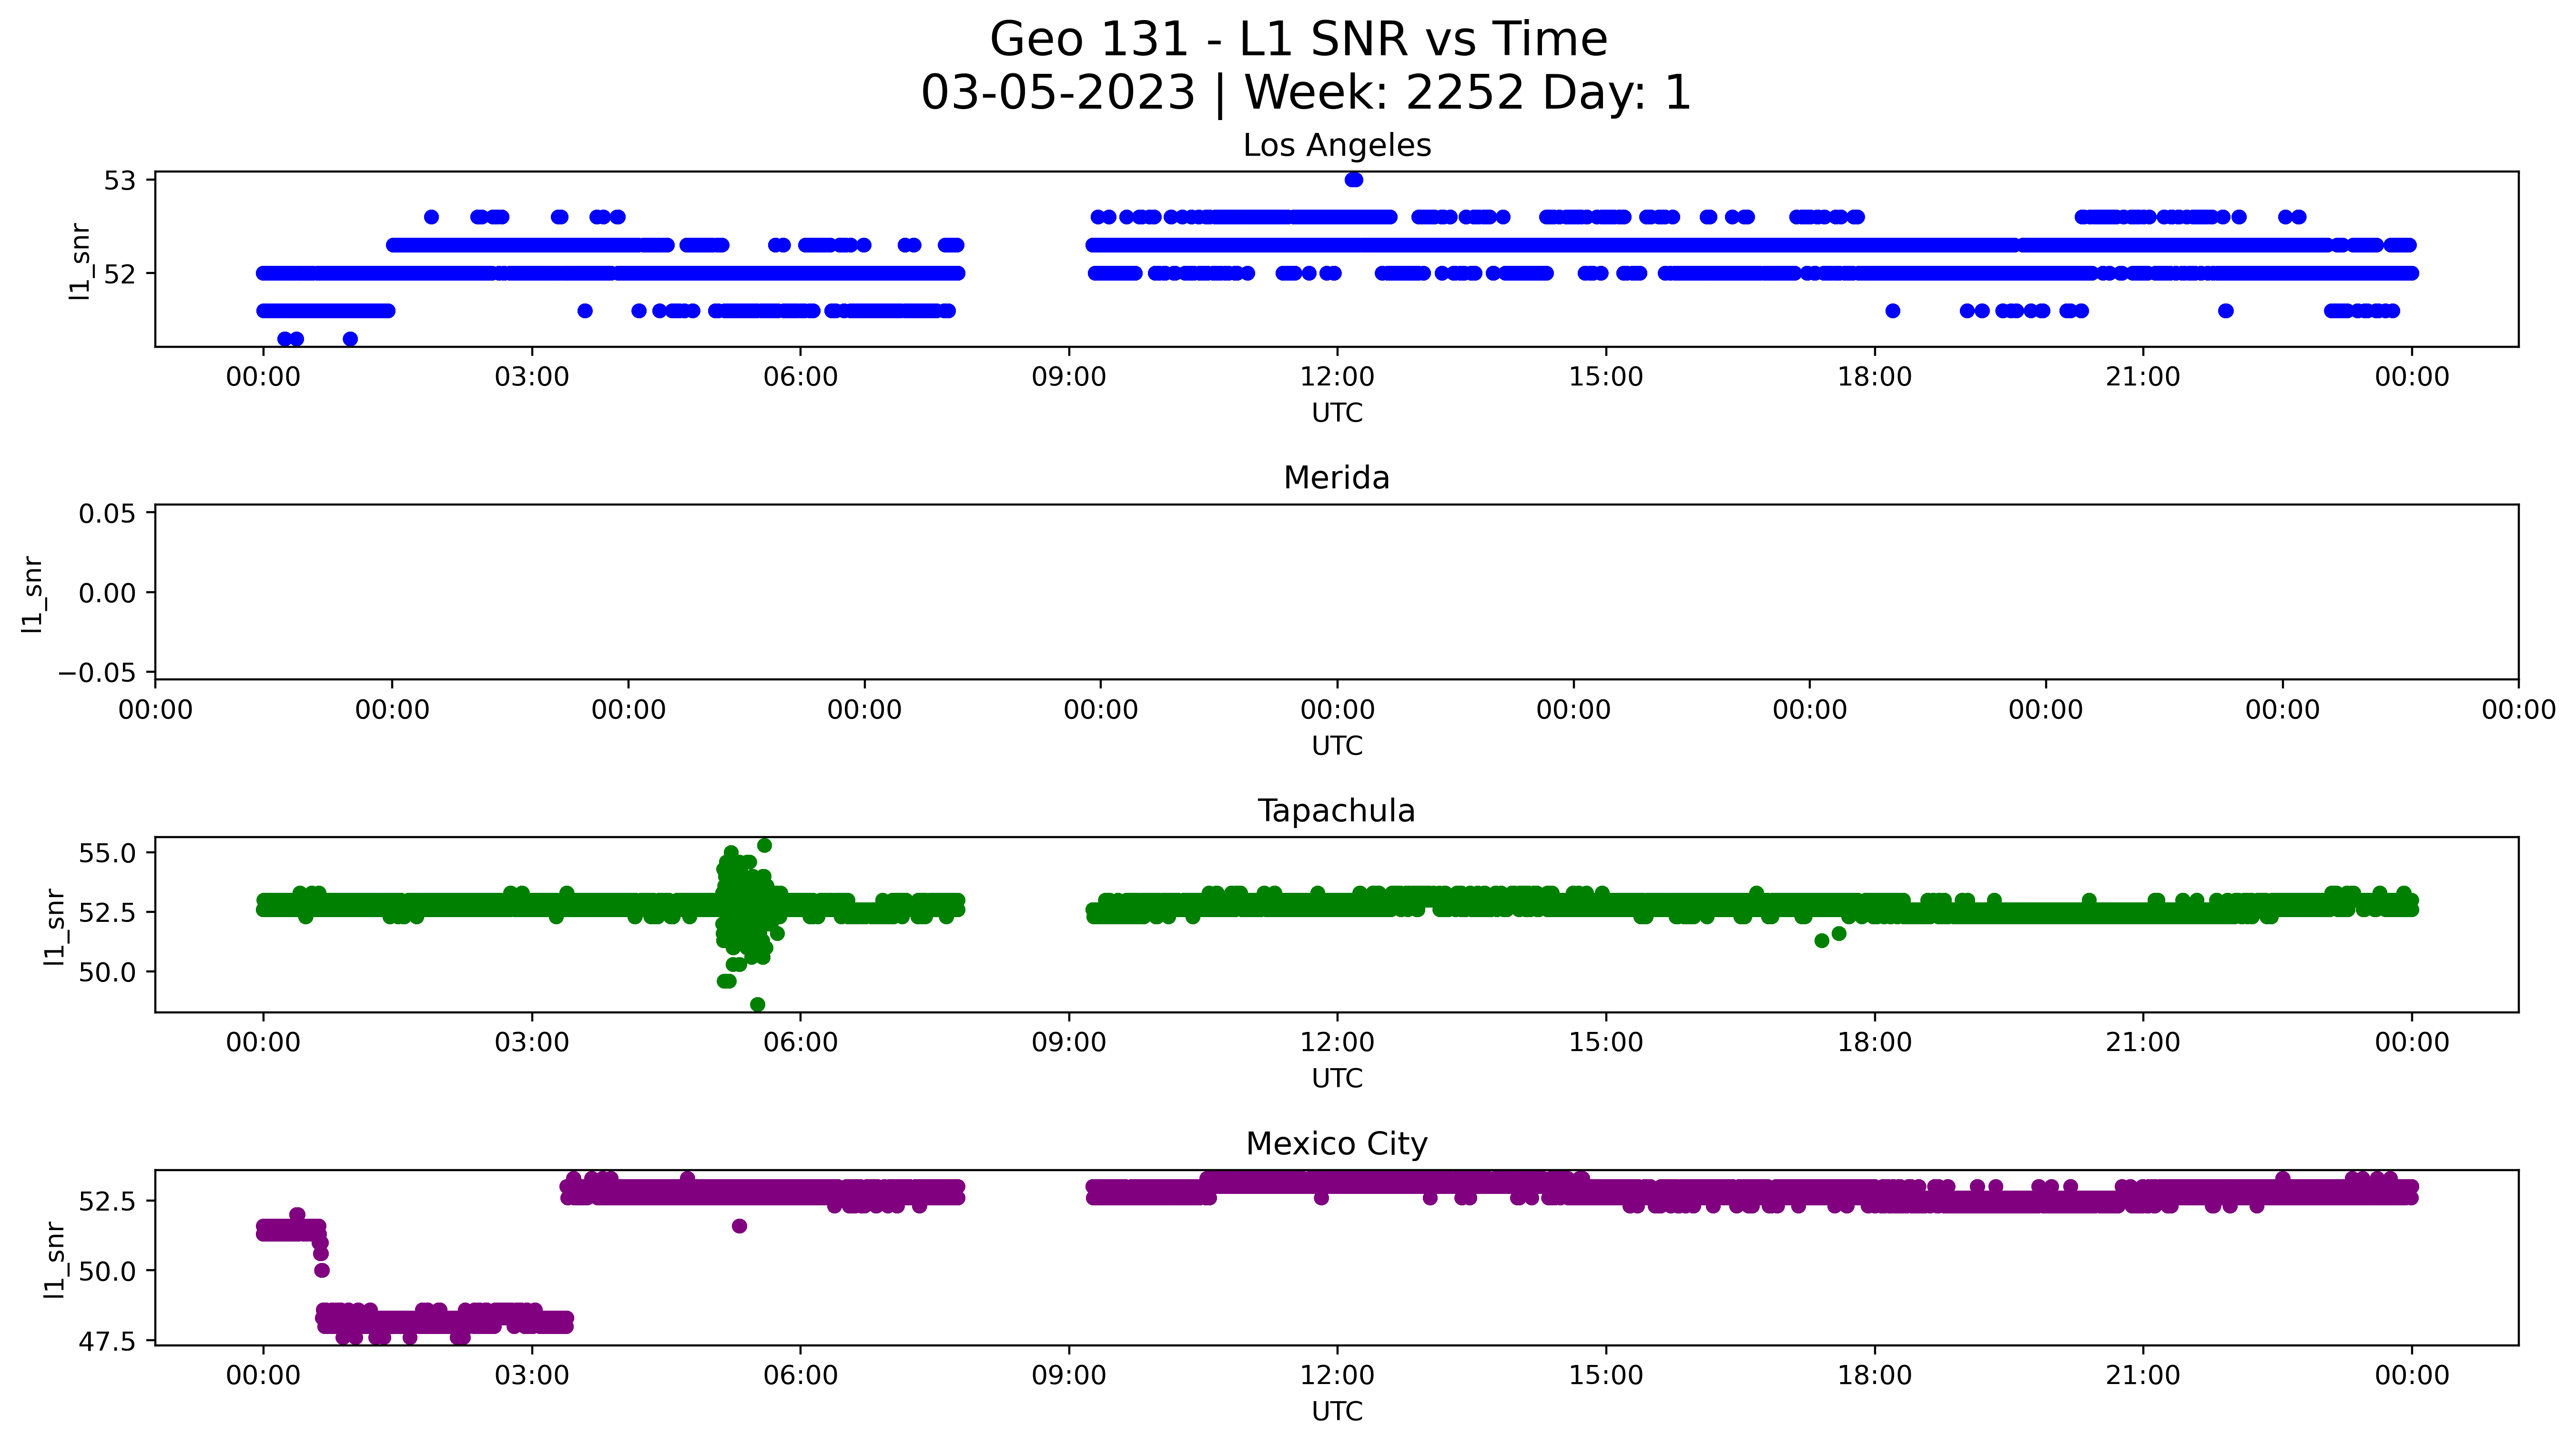Click the 'Tapachula' subplot title
This screenshot has height=1445, width=2576.
click(x=1337, y=811)
